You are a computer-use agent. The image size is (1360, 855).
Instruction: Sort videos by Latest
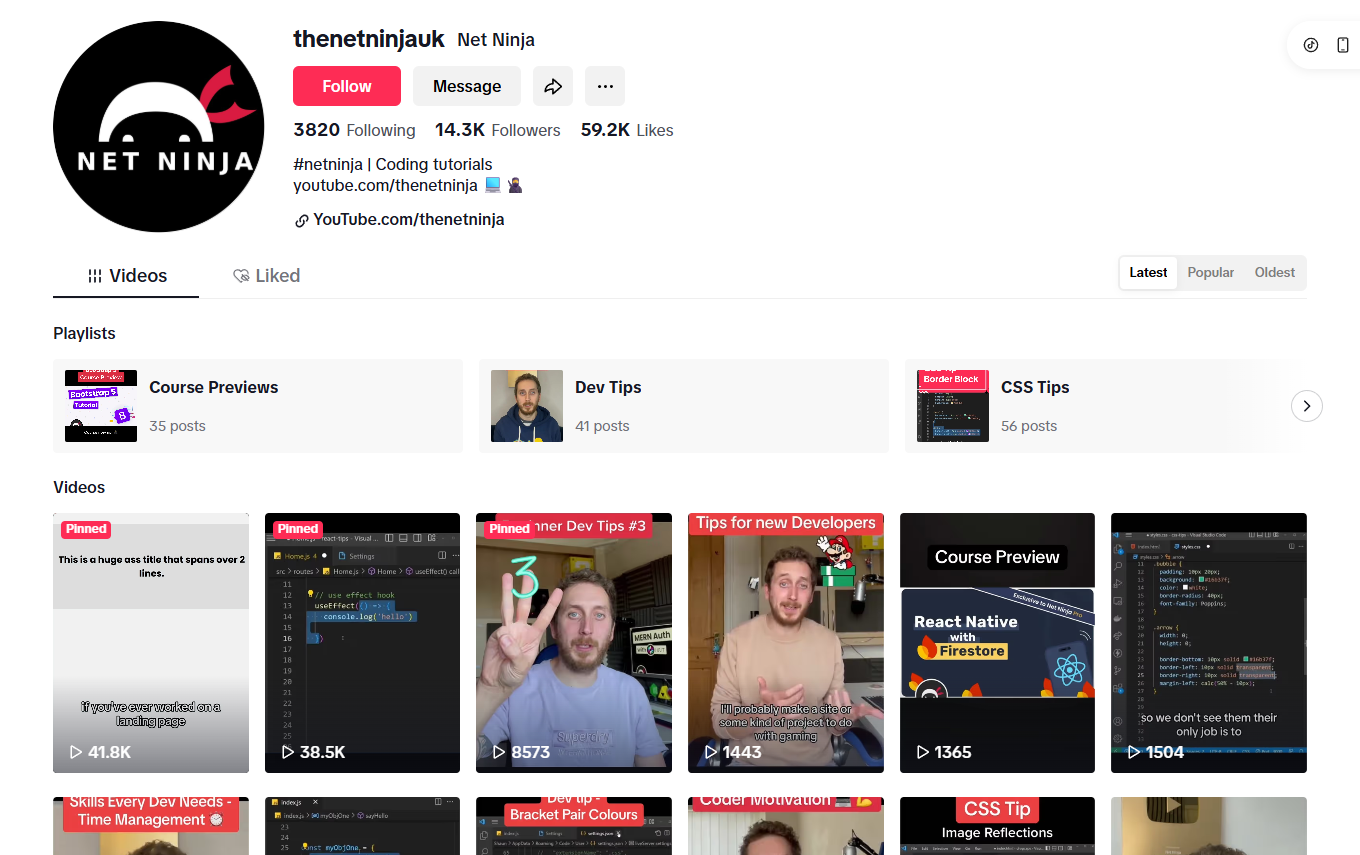pos(1148,273)
